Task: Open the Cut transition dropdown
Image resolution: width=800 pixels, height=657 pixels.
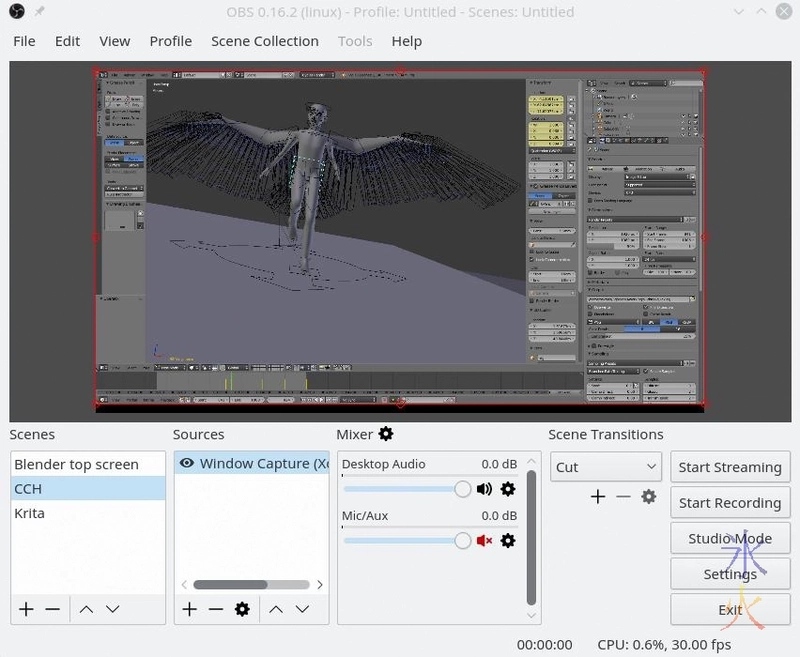Action: 606,467
